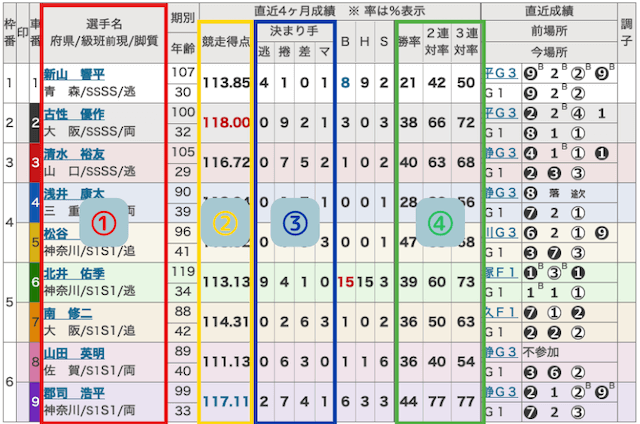Select 青 森/SSSS/逃 under 新山 響平

(89, 91)
